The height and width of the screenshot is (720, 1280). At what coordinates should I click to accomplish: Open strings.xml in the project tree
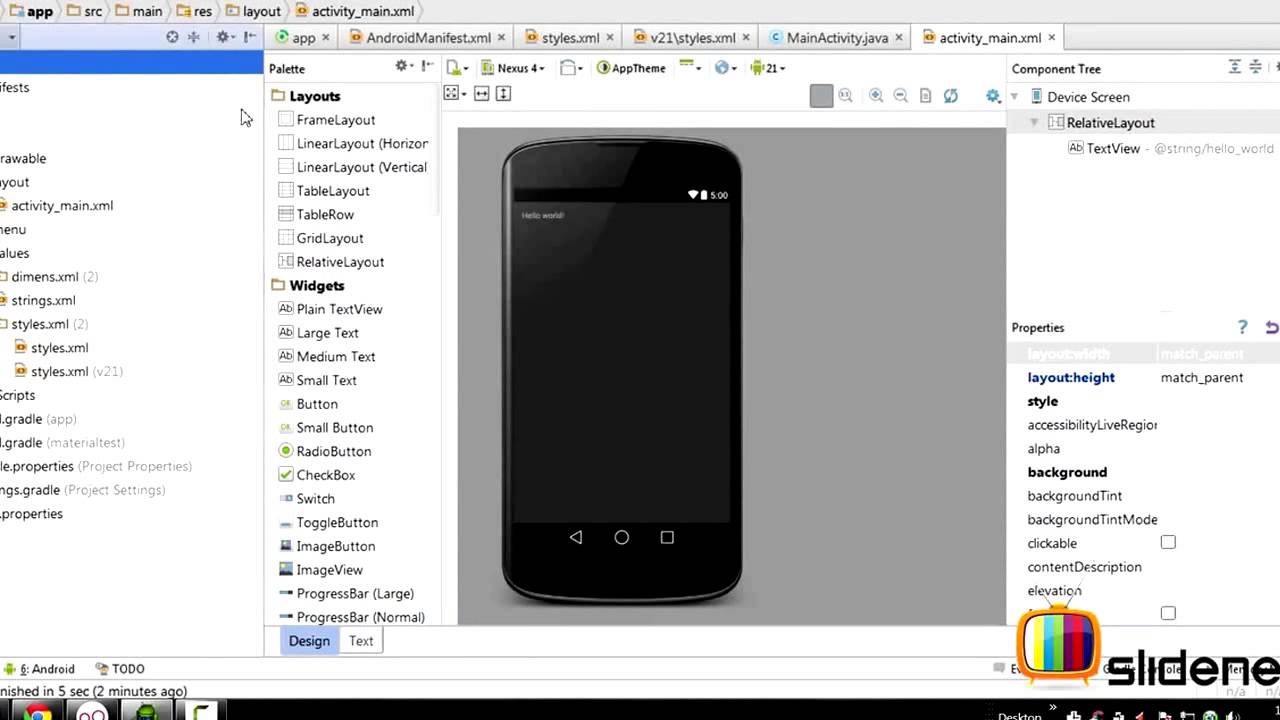point(43,300)
